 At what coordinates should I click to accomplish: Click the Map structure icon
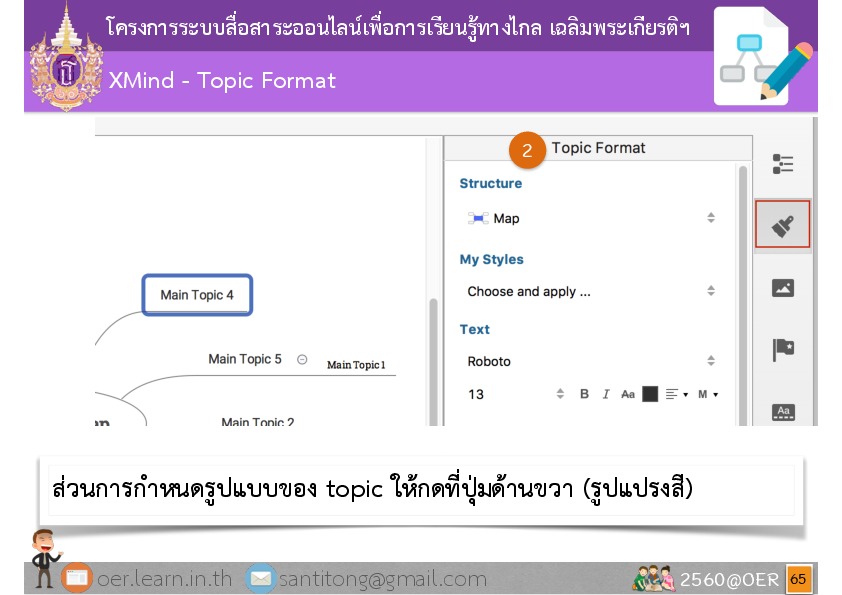[x=478, y=218]
